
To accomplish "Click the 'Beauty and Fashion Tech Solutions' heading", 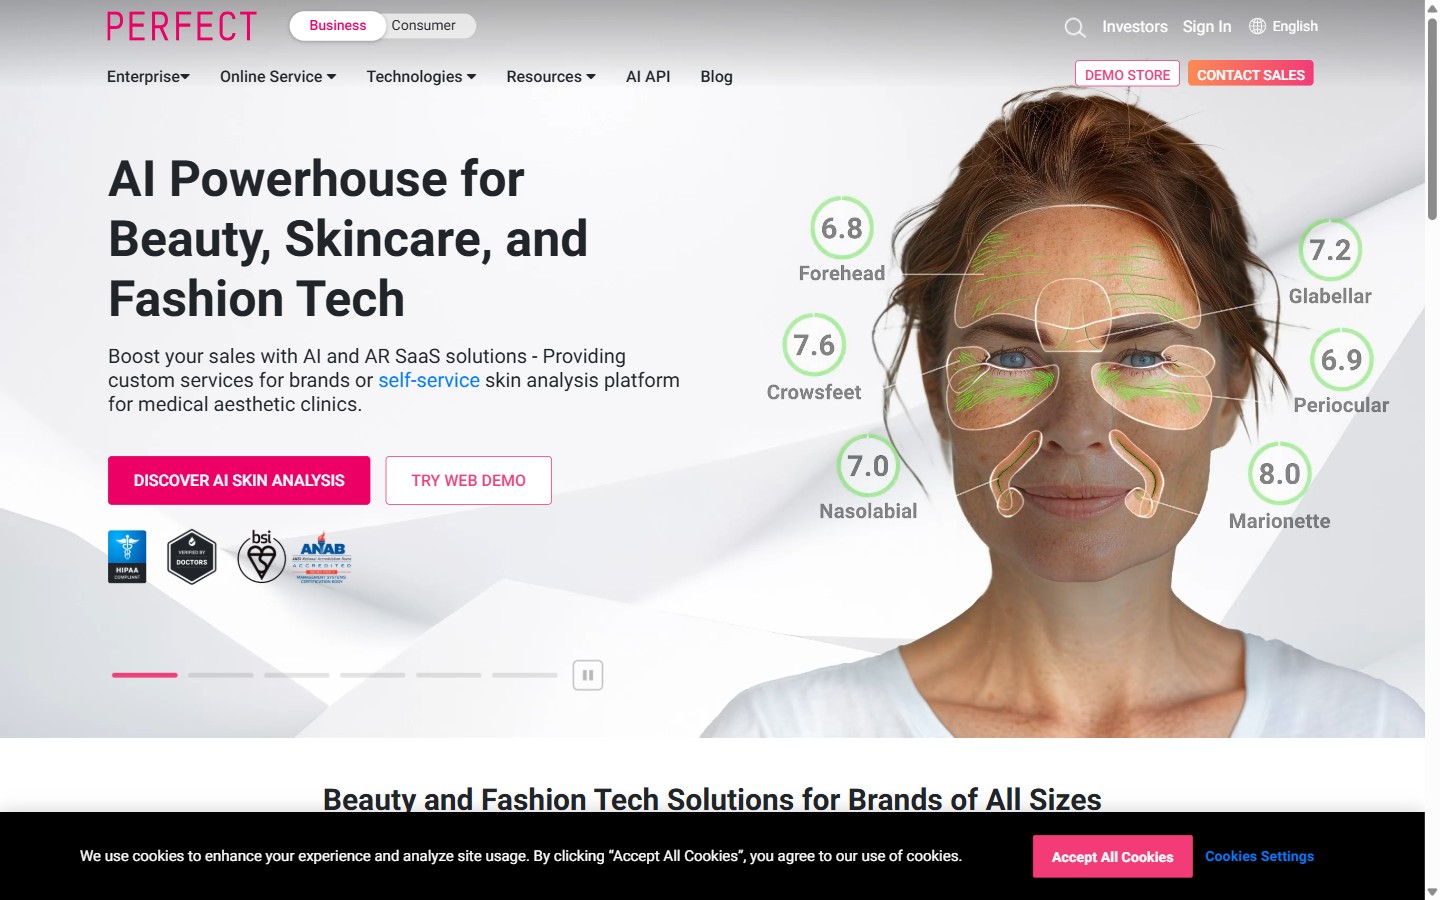I will click(712, 800).
